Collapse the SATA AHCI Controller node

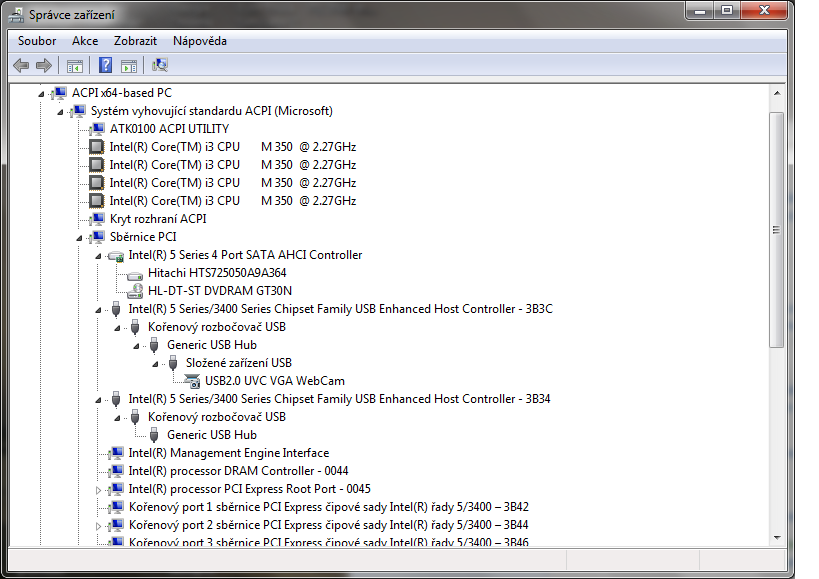[x=98, y=256]
